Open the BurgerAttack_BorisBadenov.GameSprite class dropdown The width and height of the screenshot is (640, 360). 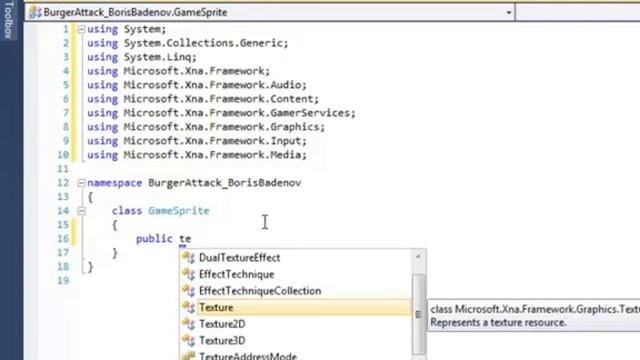(509, 13)
